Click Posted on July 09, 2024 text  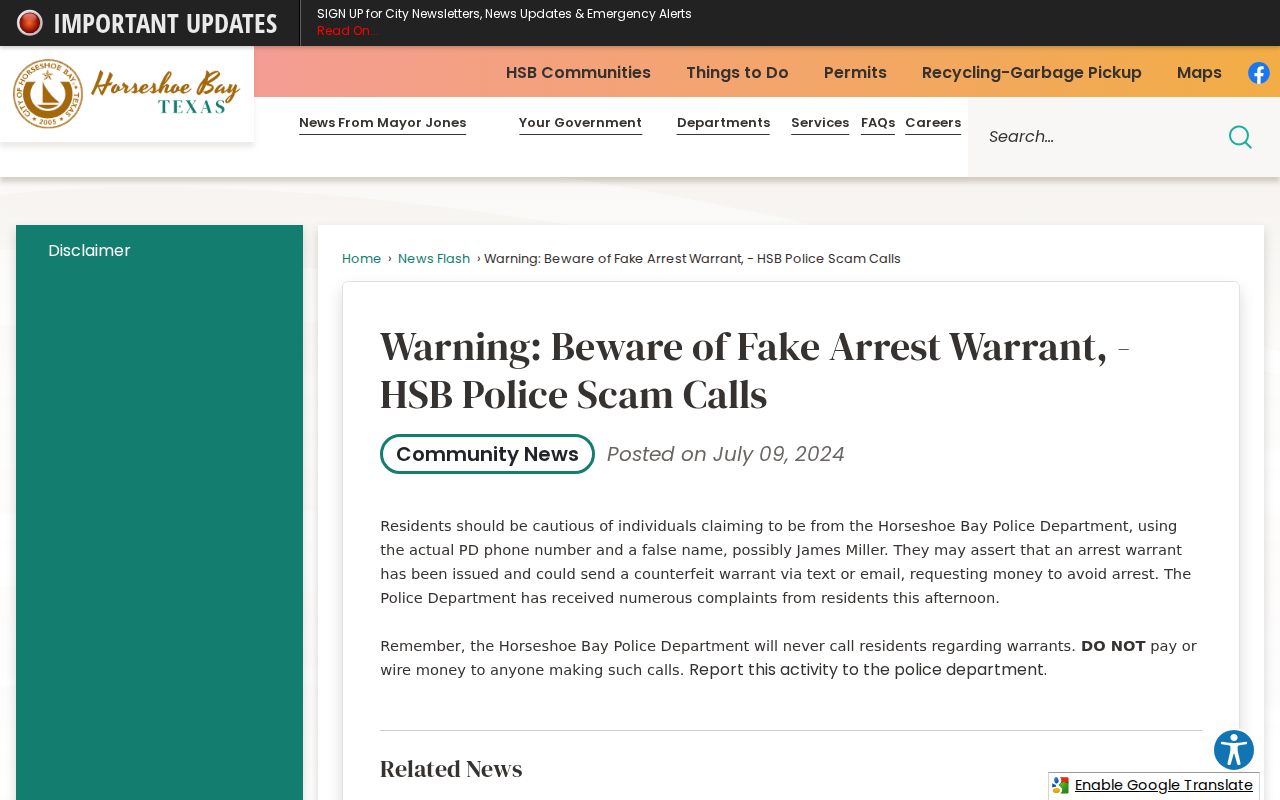[726, 454]
